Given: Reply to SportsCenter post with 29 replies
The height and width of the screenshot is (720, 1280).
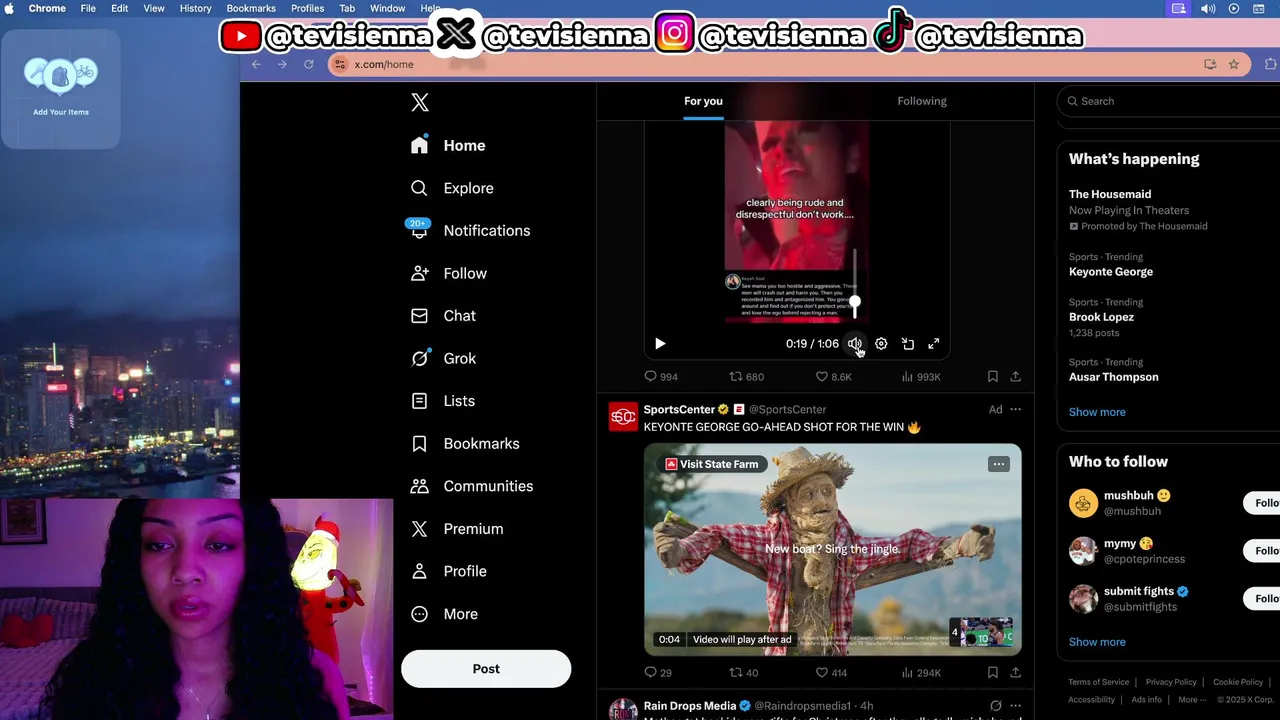Looking at the screenshot, I should coord(658,673).
